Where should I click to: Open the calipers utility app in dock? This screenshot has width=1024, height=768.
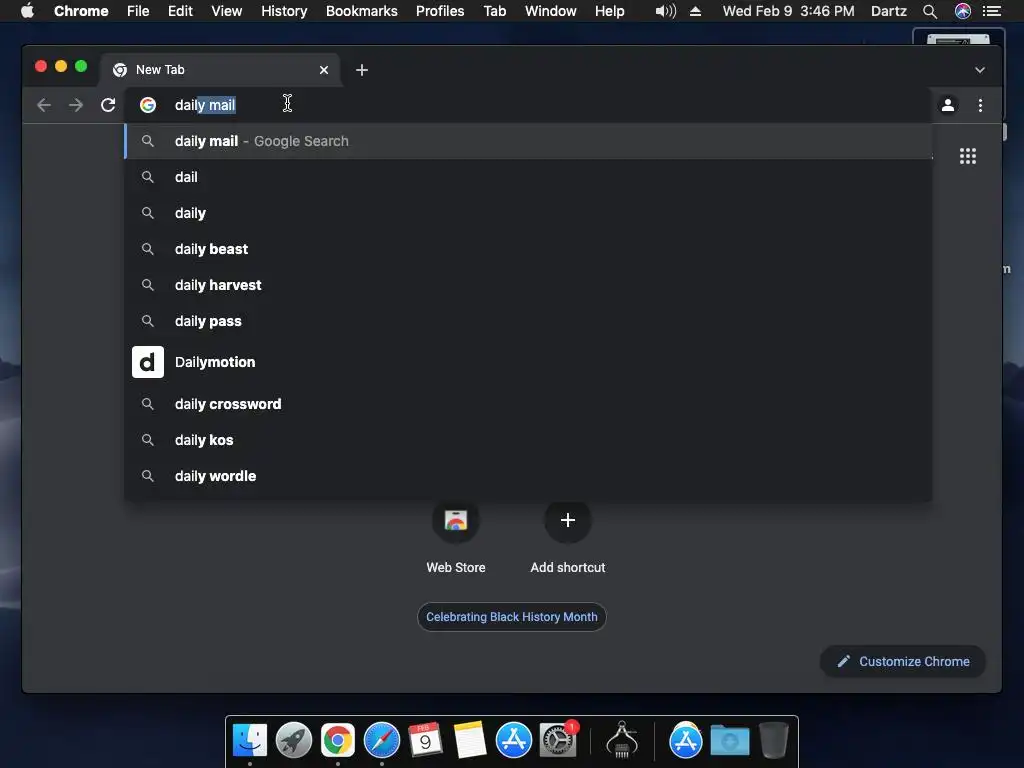pyautogui.click(x=622, y=740)
